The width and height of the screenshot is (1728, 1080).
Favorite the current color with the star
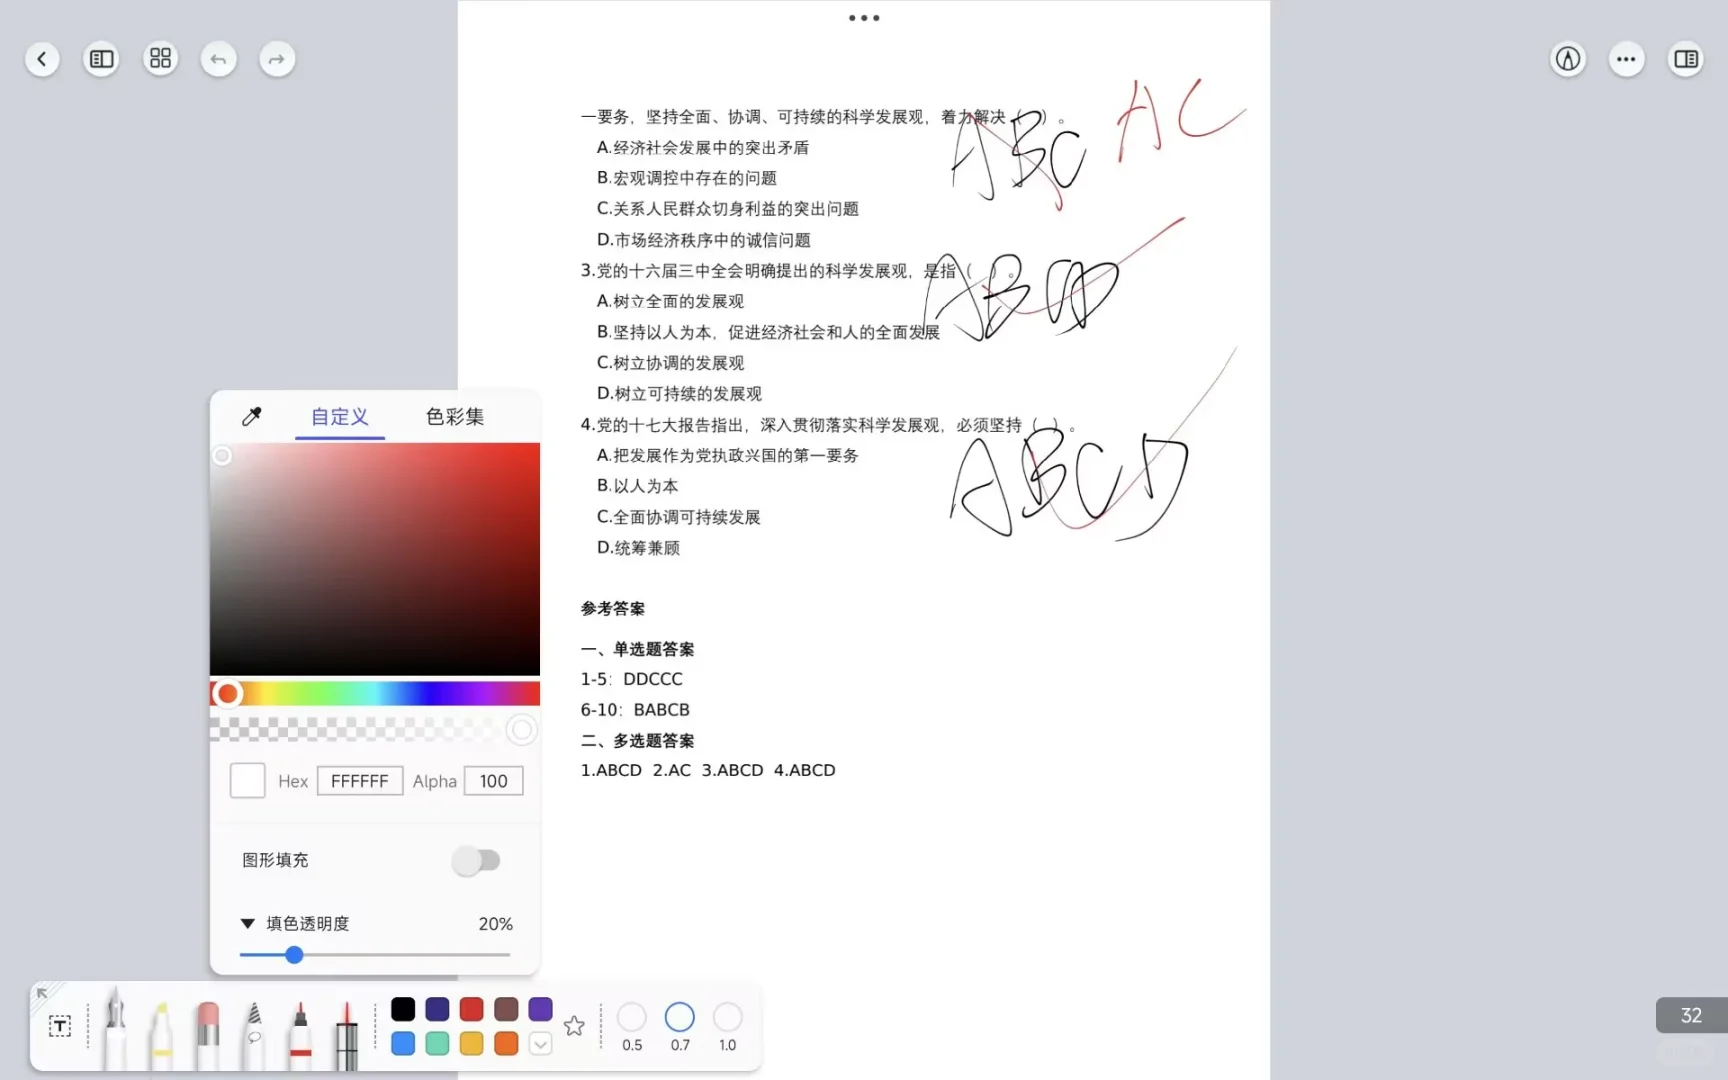pos(574,1025)
